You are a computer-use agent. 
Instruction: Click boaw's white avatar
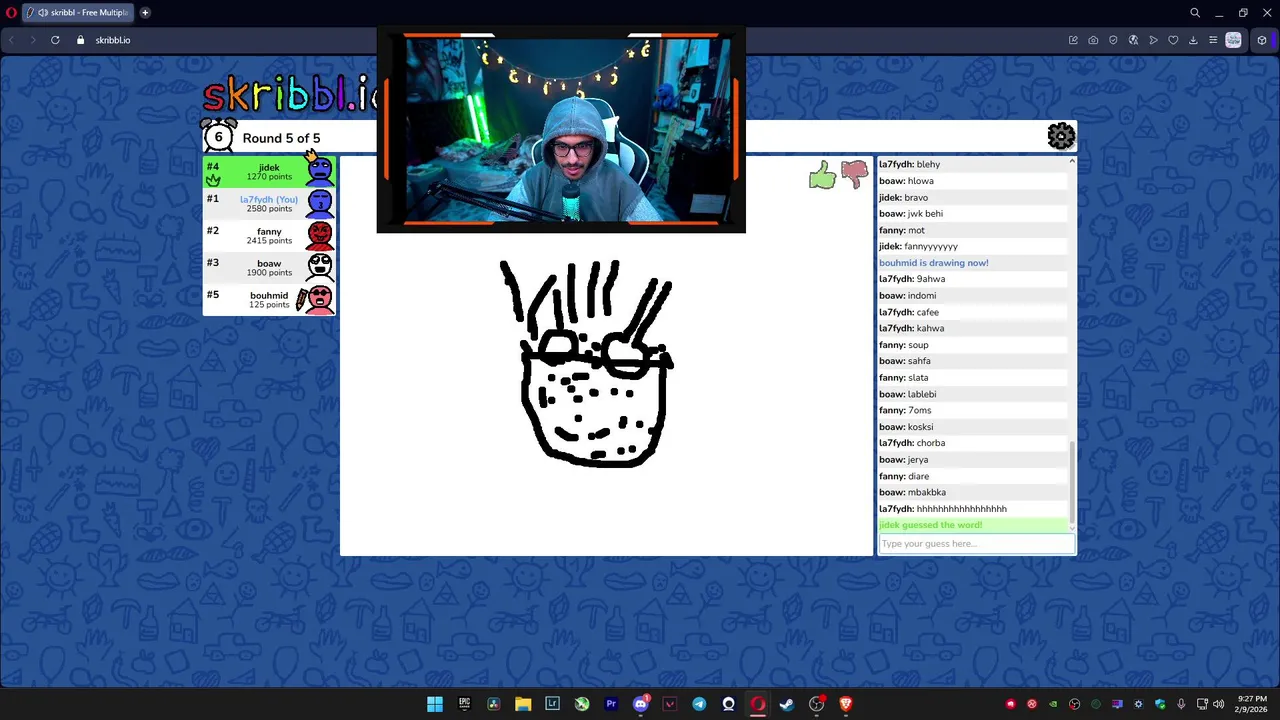coord(320,267)
